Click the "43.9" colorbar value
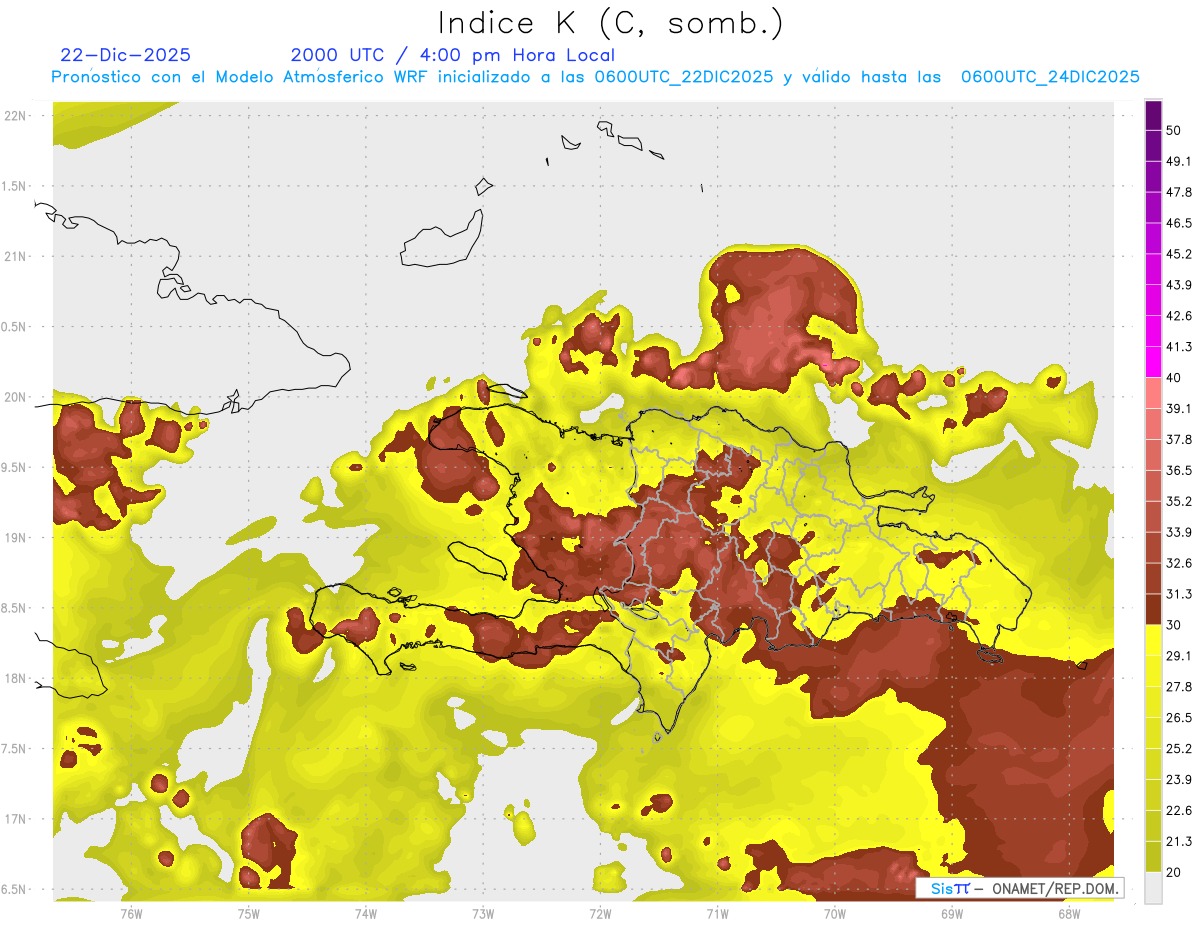 point(1179,285)
